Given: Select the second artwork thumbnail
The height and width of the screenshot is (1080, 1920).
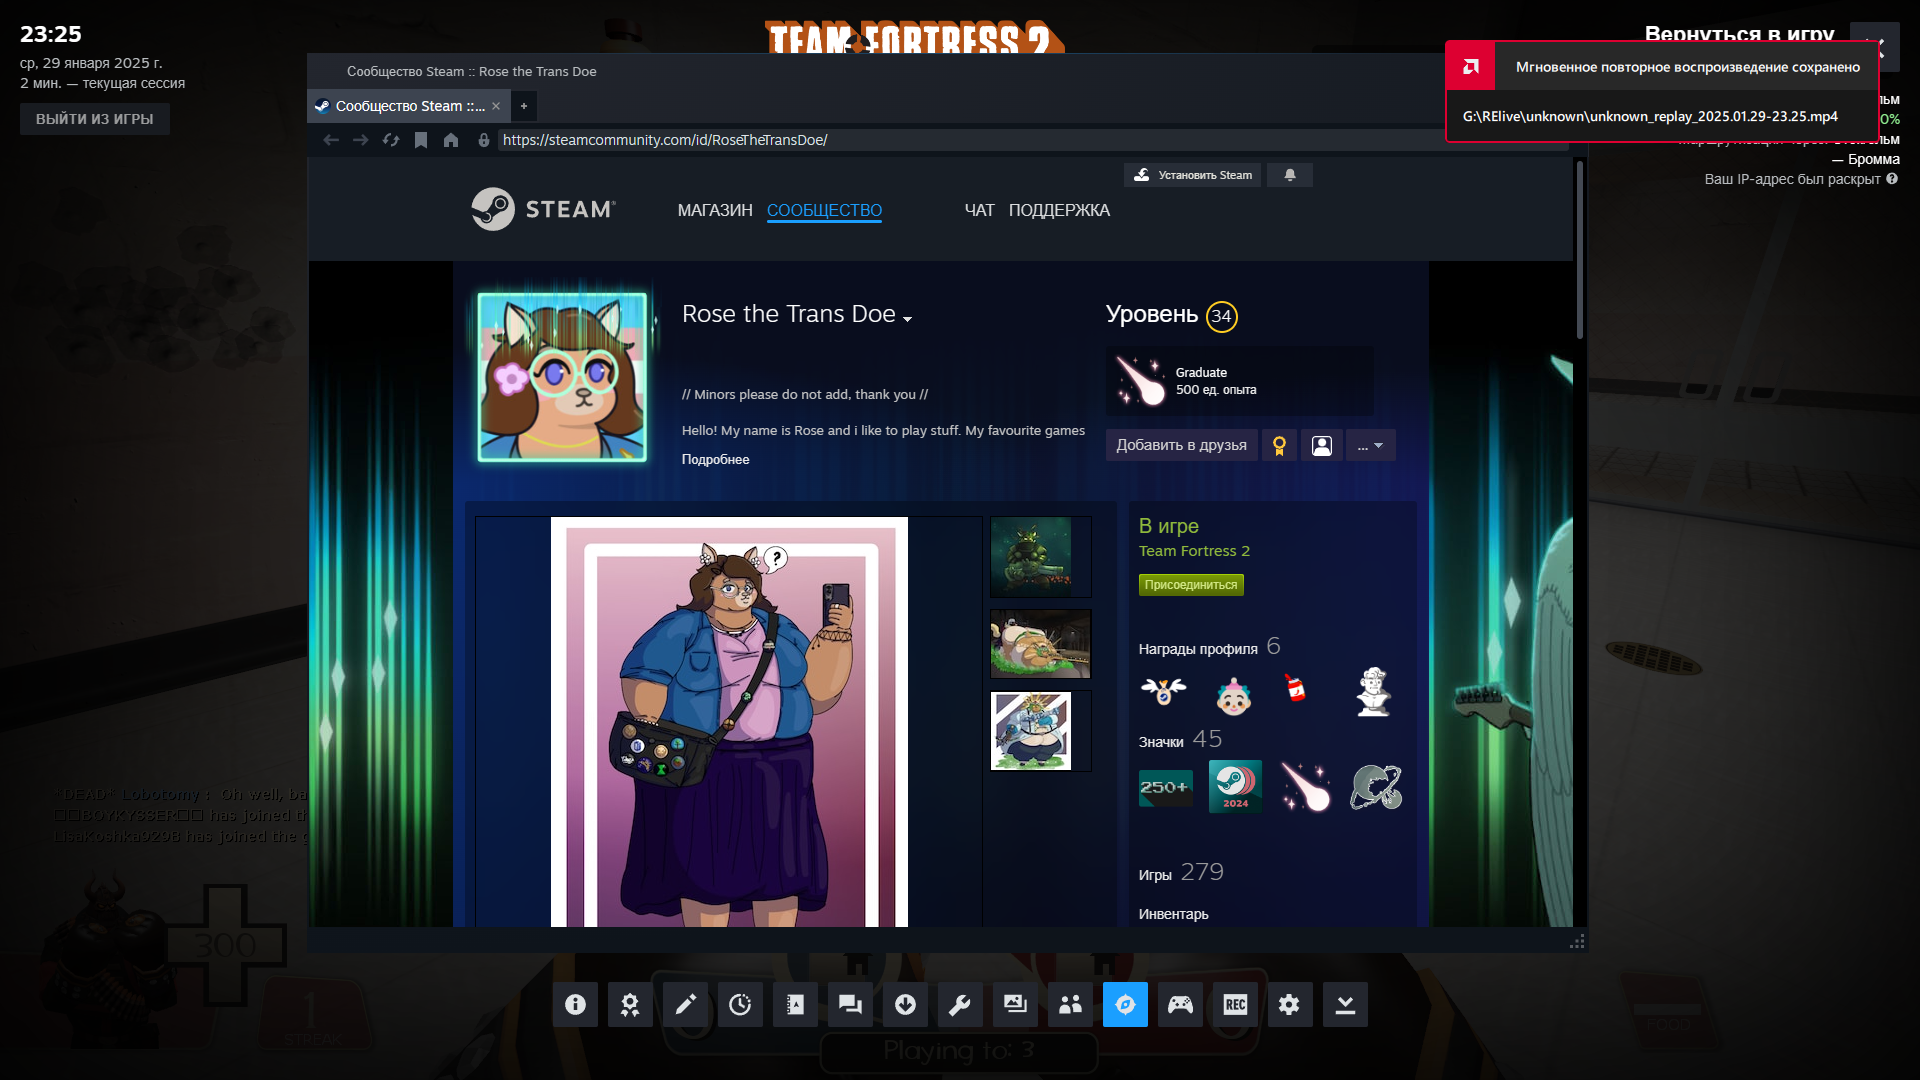Looking at the screenshot, I should tap(1040, 644).
